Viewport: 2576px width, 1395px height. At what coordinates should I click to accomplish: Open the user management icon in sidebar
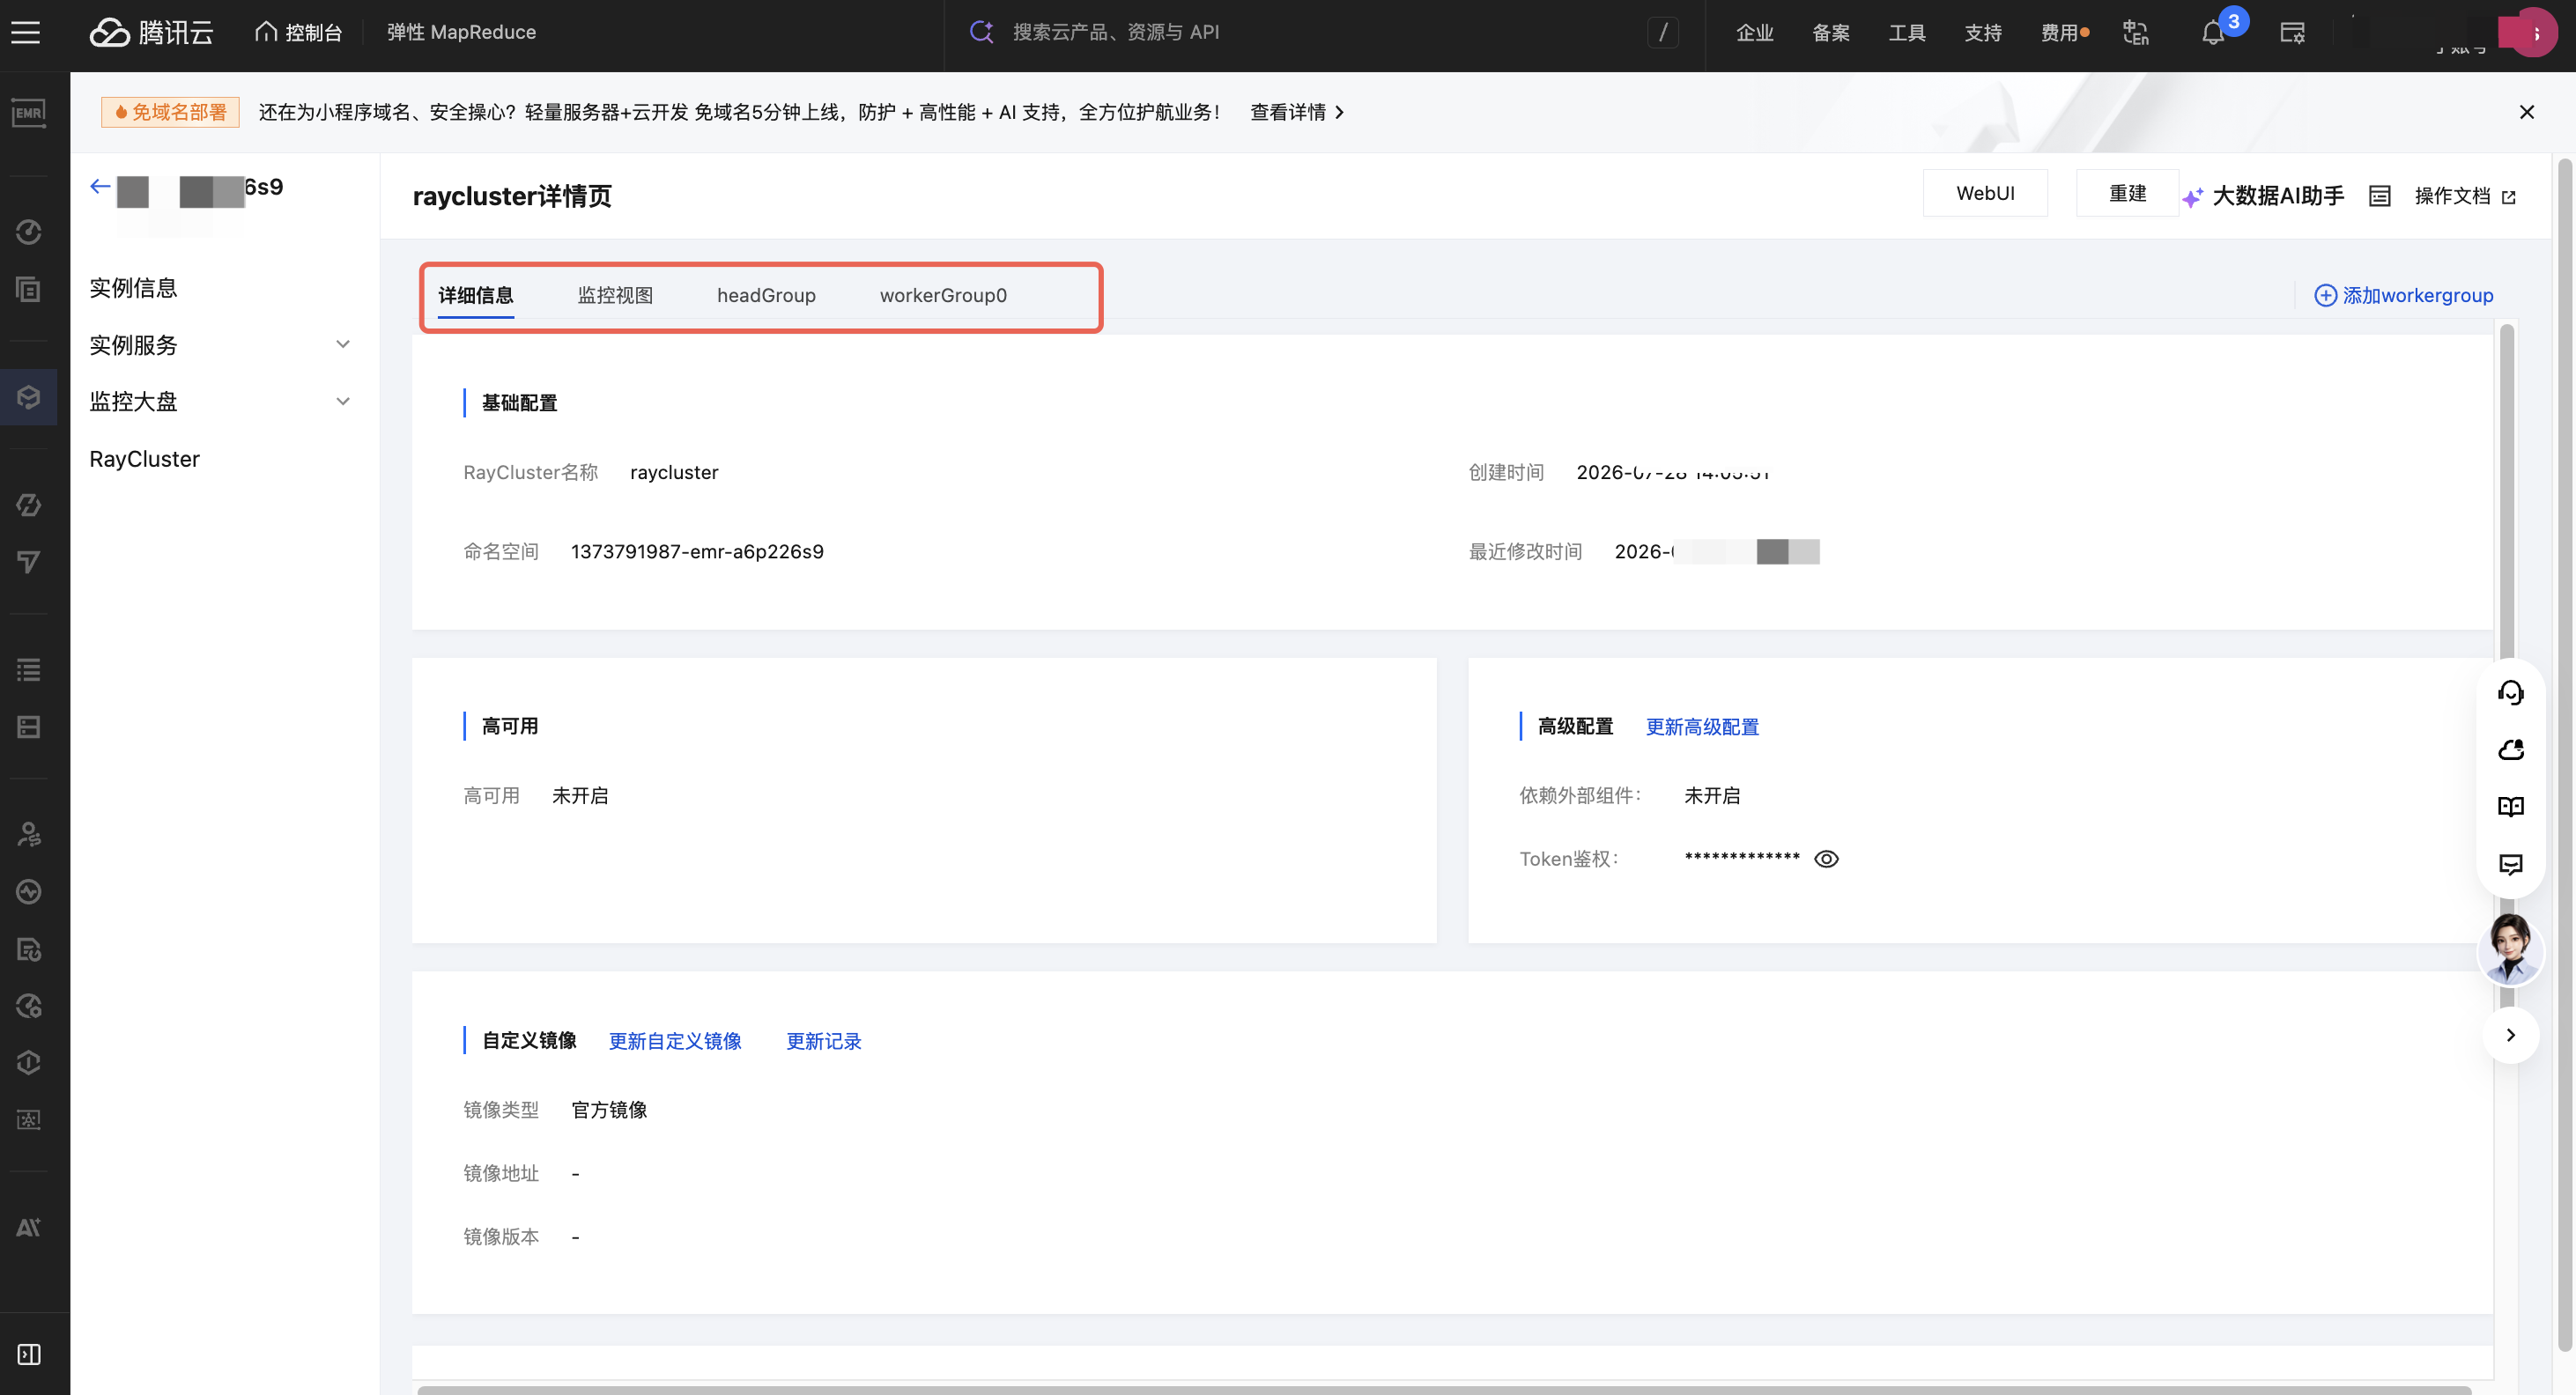pyautogui.click(x=28, y=834)
